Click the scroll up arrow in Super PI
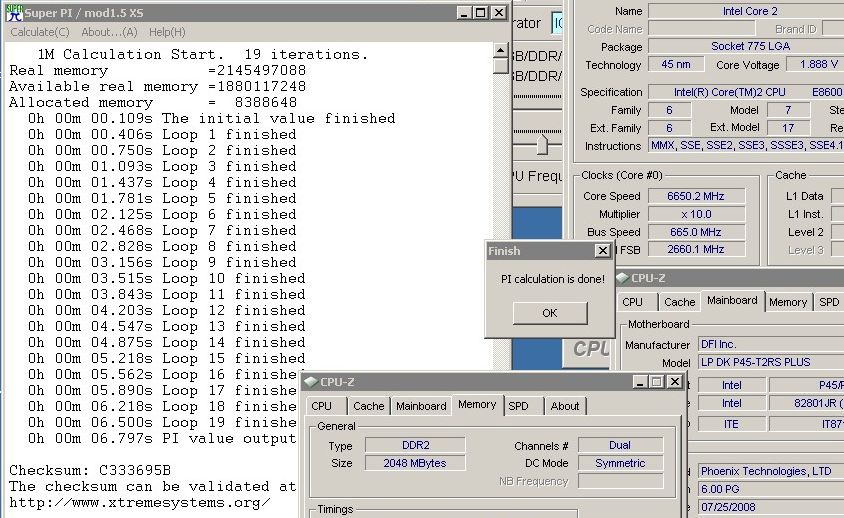Viewport: 844px width, 518px height. click(501, 48)
